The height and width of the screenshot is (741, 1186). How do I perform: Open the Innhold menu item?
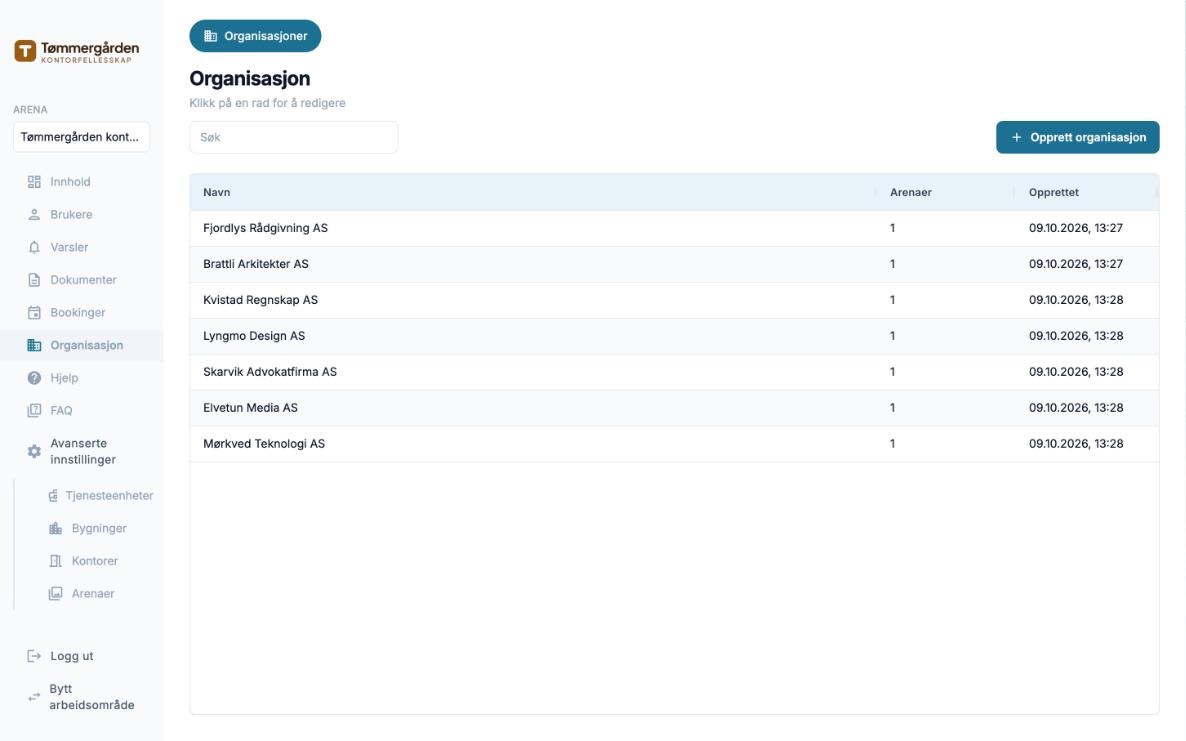click(82, 182)
